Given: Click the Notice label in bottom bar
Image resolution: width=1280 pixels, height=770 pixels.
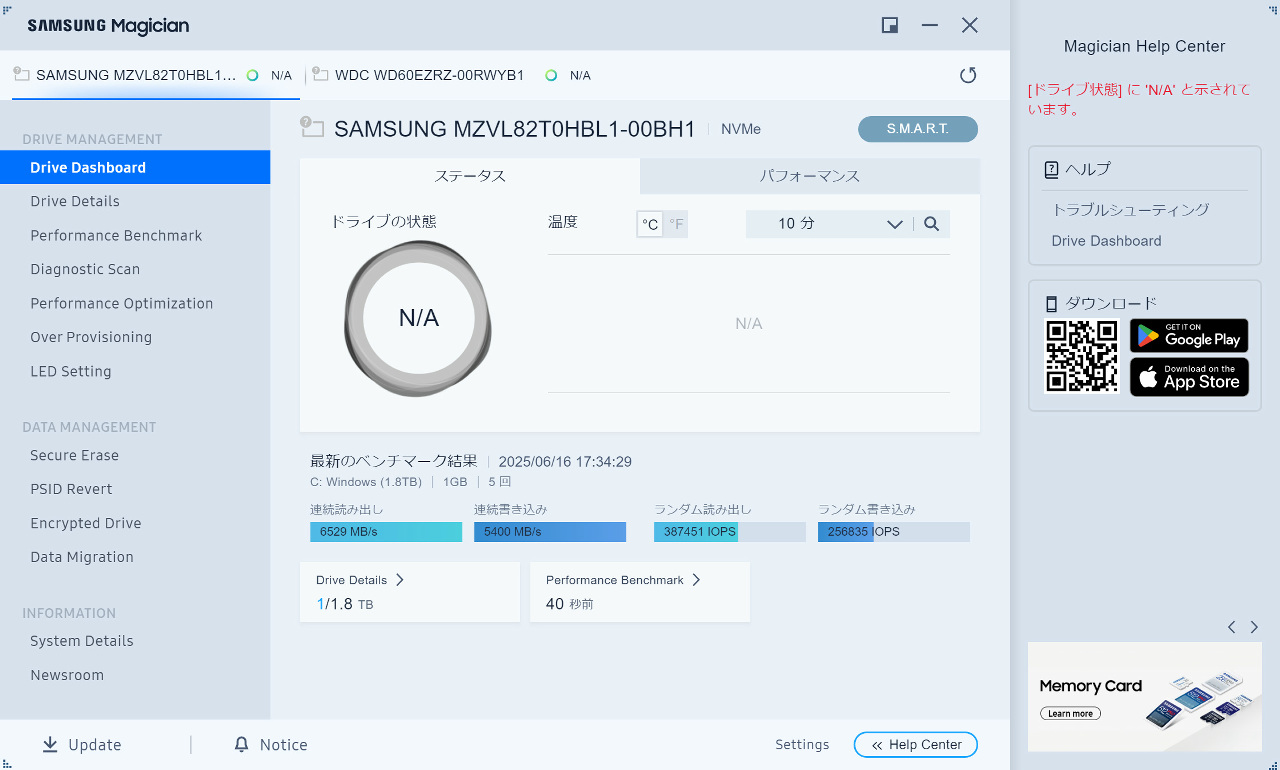Looking at the screenshot, I should 284,745.
